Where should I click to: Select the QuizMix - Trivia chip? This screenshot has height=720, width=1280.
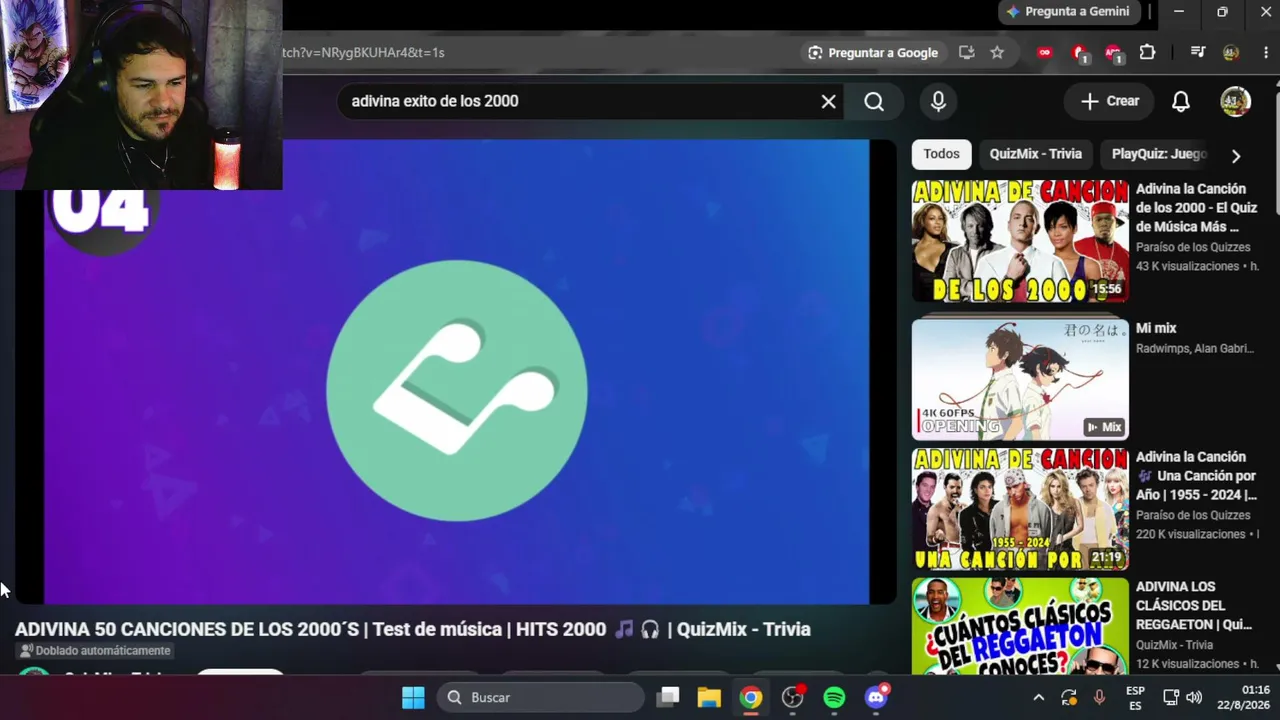tap(1036, 154)
